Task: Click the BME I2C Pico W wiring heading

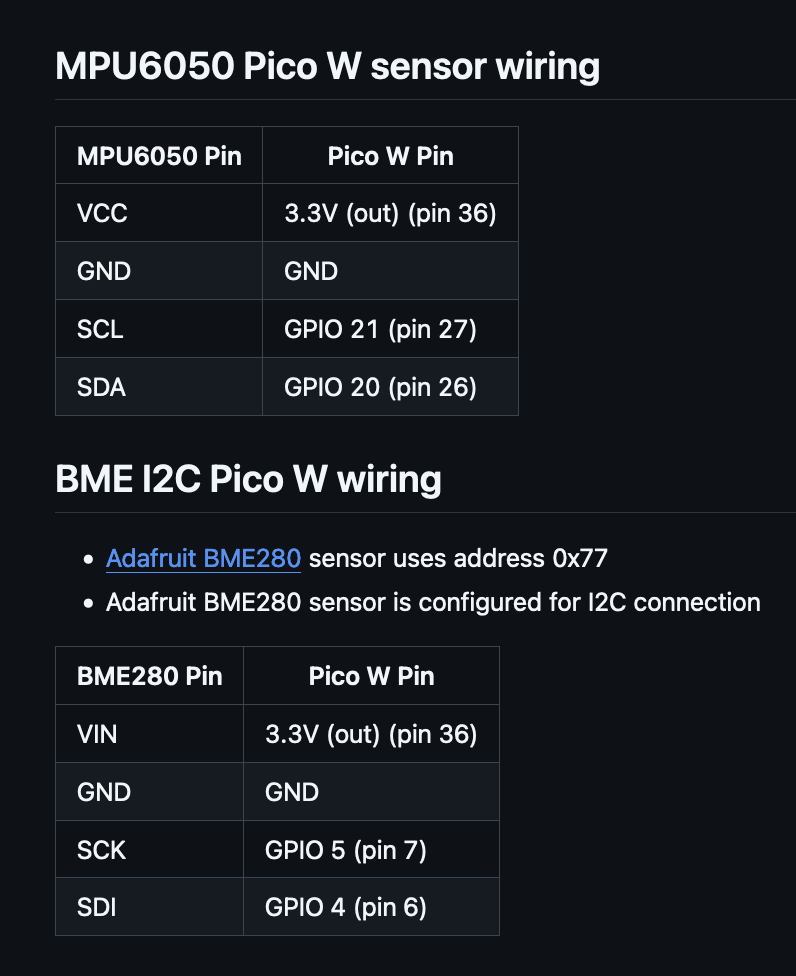Action: 248,479
